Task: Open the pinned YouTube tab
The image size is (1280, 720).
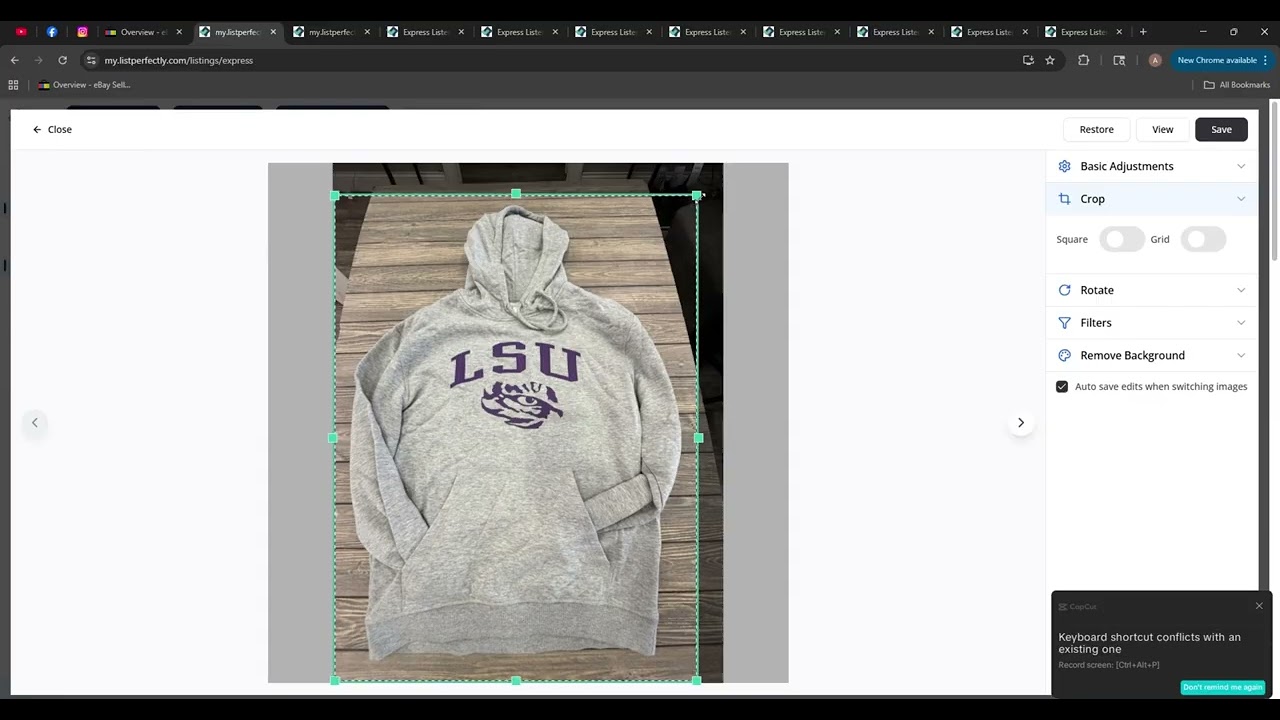Action: (x=21, y=32)
